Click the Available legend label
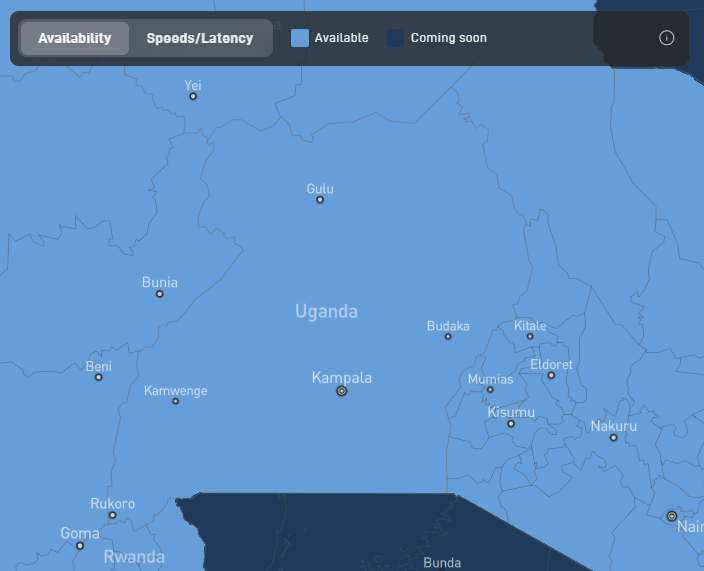The width and height of the screenshot is (704, 571). pyautogui.click(x=341, y=38)
